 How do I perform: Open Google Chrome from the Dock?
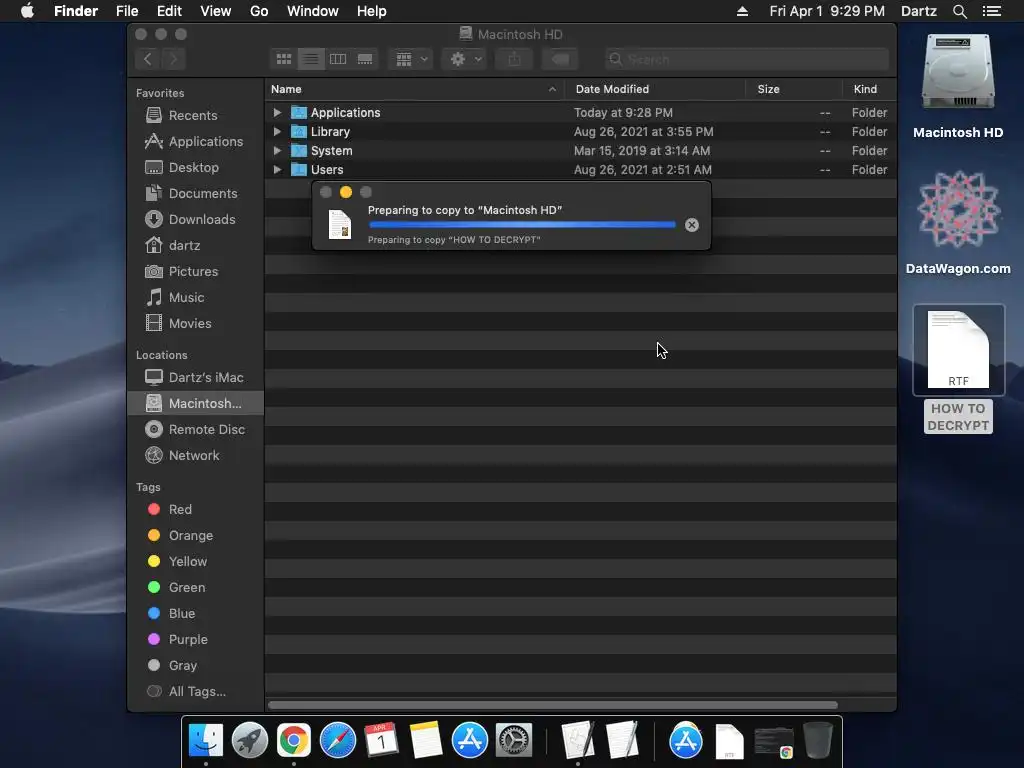tap(294, 740)
